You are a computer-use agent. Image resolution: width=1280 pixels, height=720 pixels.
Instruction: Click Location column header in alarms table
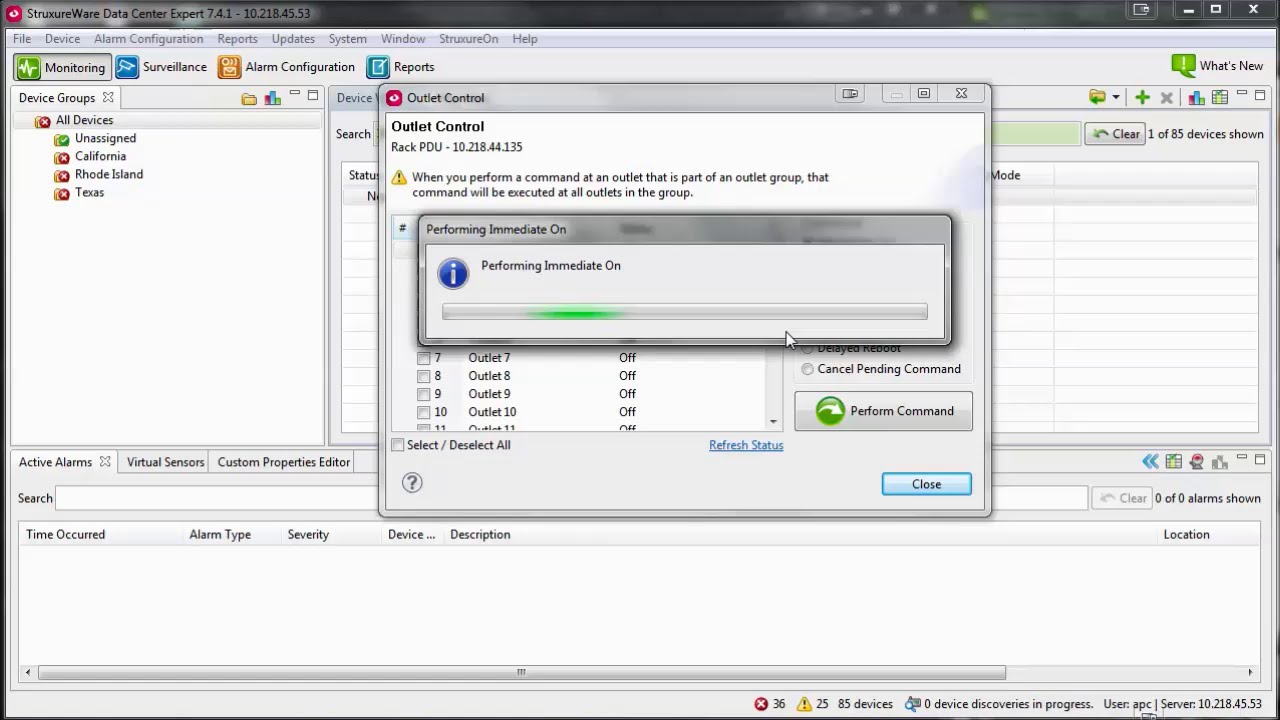(x=1186, y=534)
